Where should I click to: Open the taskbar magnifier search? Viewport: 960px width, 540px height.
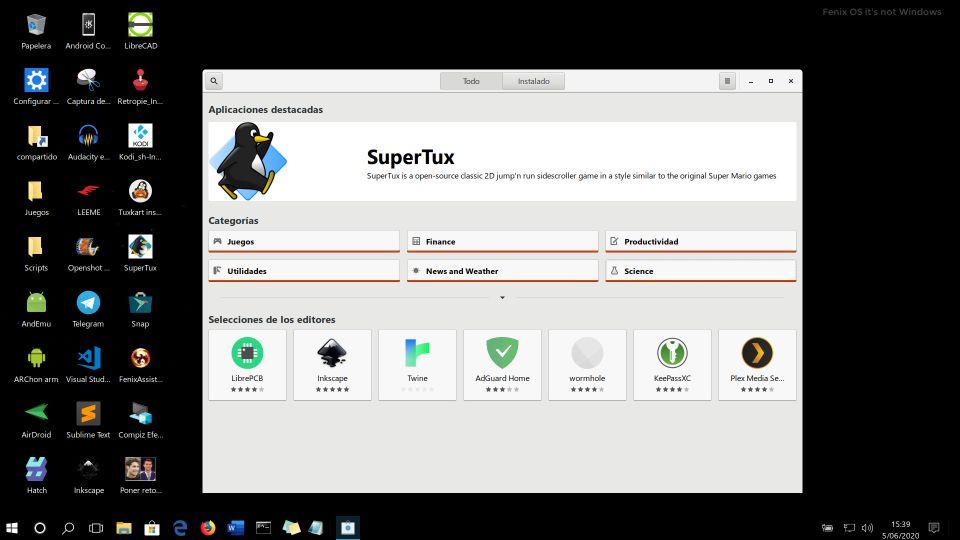68,528
